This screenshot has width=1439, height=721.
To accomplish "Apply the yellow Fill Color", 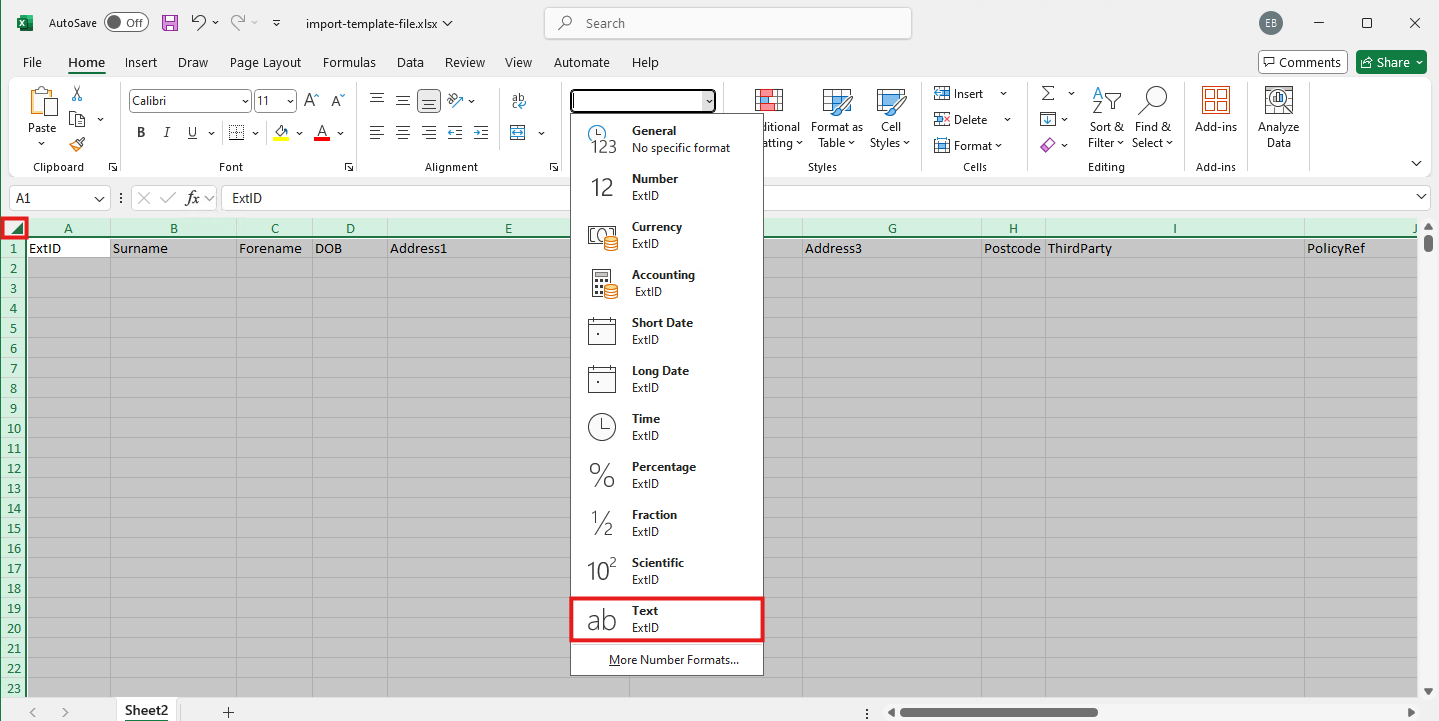I will [281, 132].
